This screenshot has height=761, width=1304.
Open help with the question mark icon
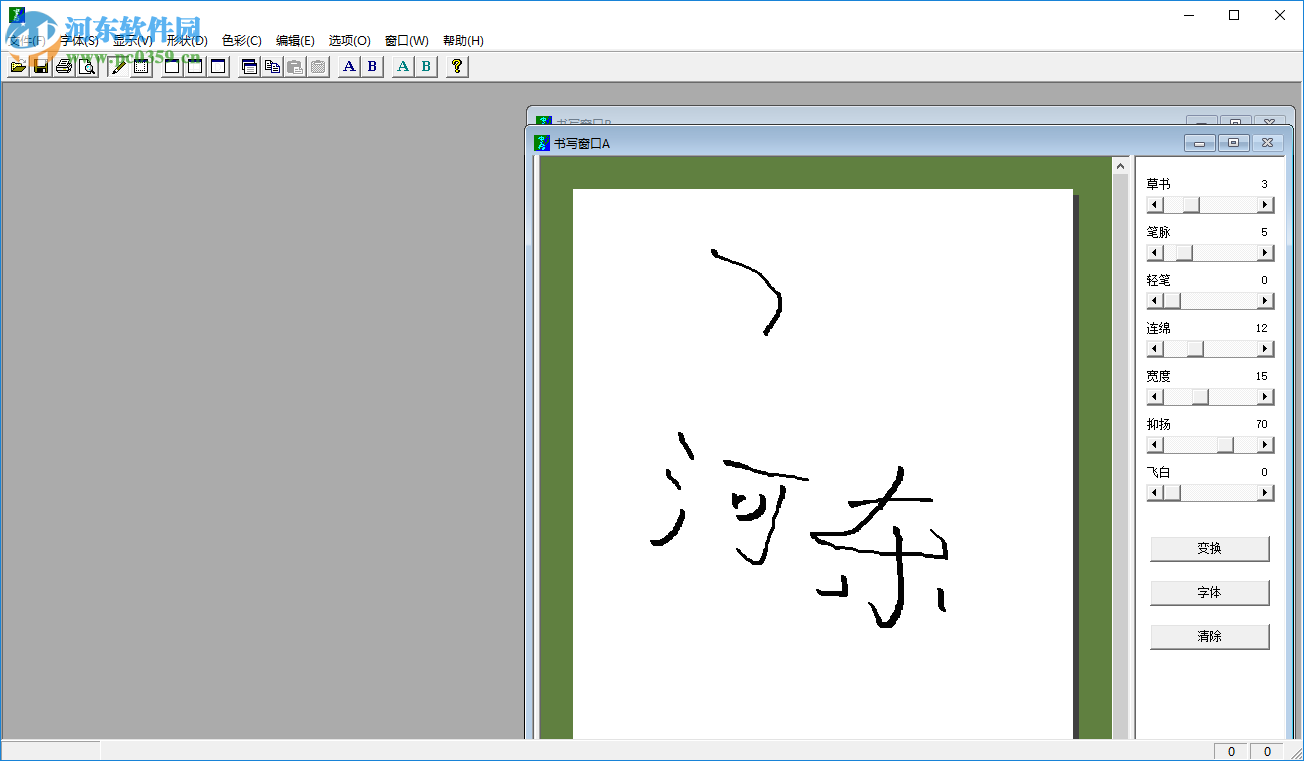[x=456, y=66]
